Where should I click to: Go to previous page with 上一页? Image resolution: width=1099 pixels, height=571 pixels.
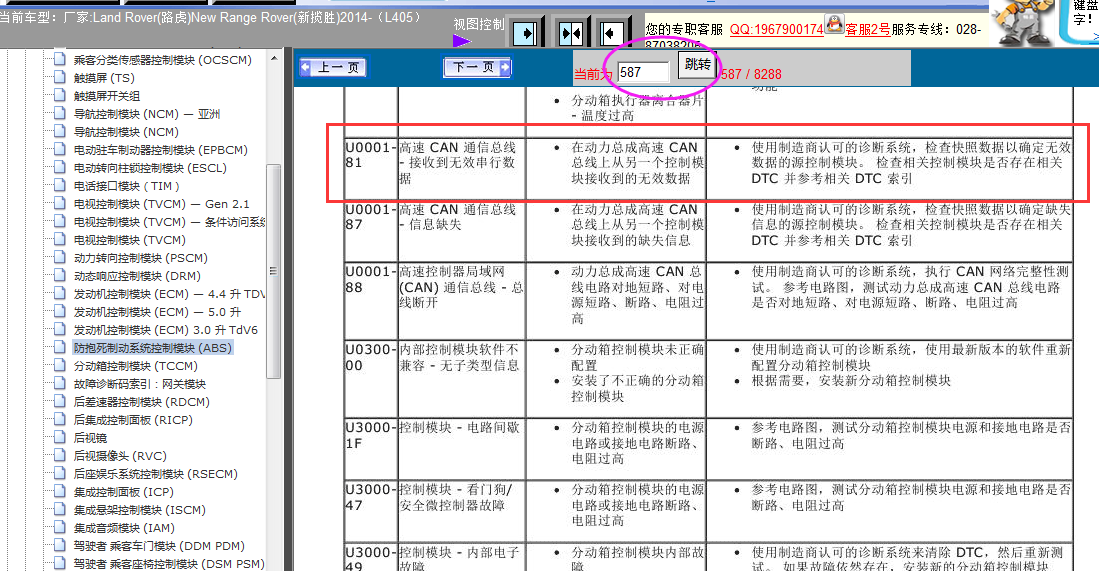coord(334,67)
